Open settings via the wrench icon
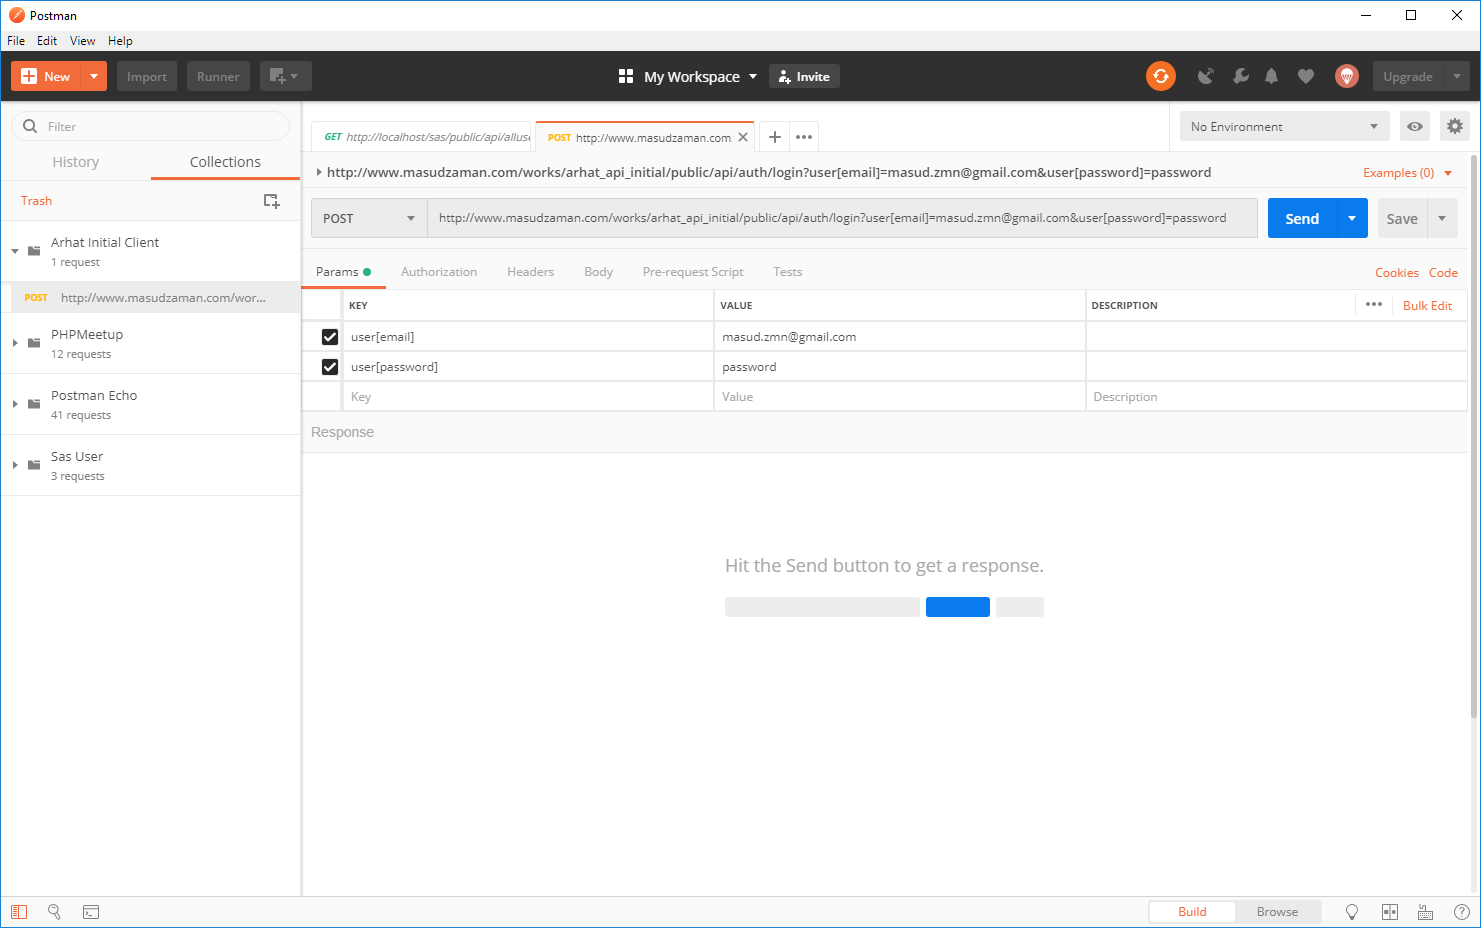 point(1240,76)
